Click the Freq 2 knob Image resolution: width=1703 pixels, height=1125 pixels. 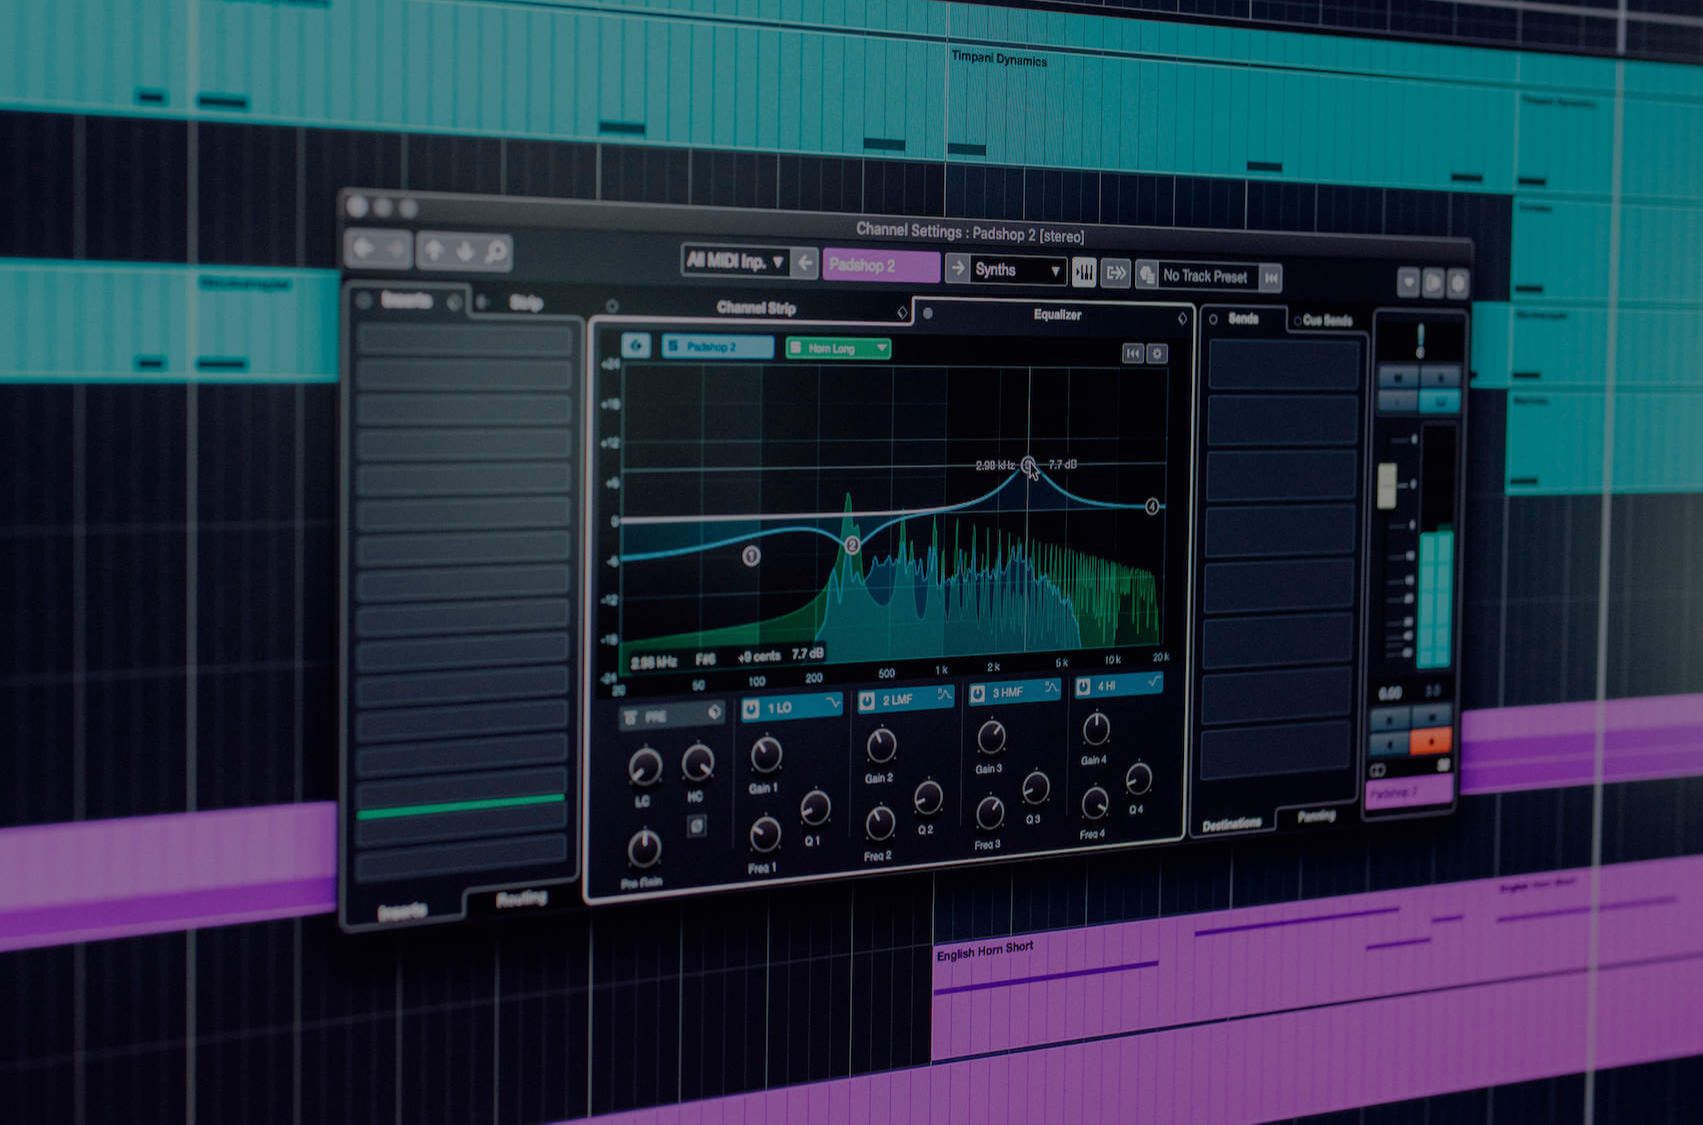pyautogui.click(x=880, y=824)
